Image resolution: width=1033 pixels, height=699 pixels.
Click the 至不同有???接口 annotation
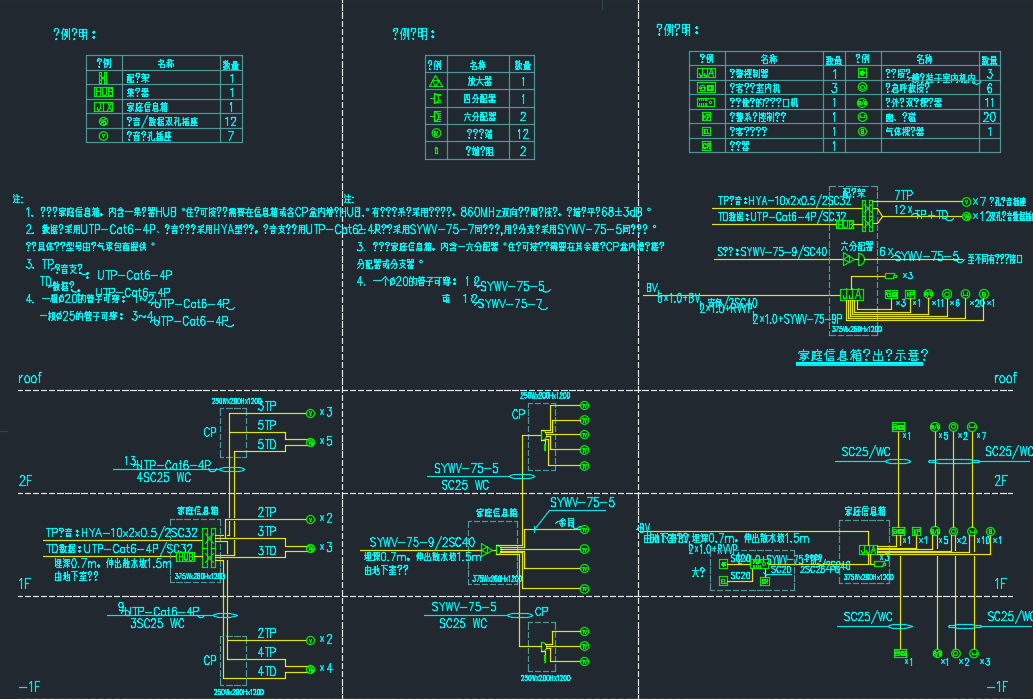coord(995,260)
